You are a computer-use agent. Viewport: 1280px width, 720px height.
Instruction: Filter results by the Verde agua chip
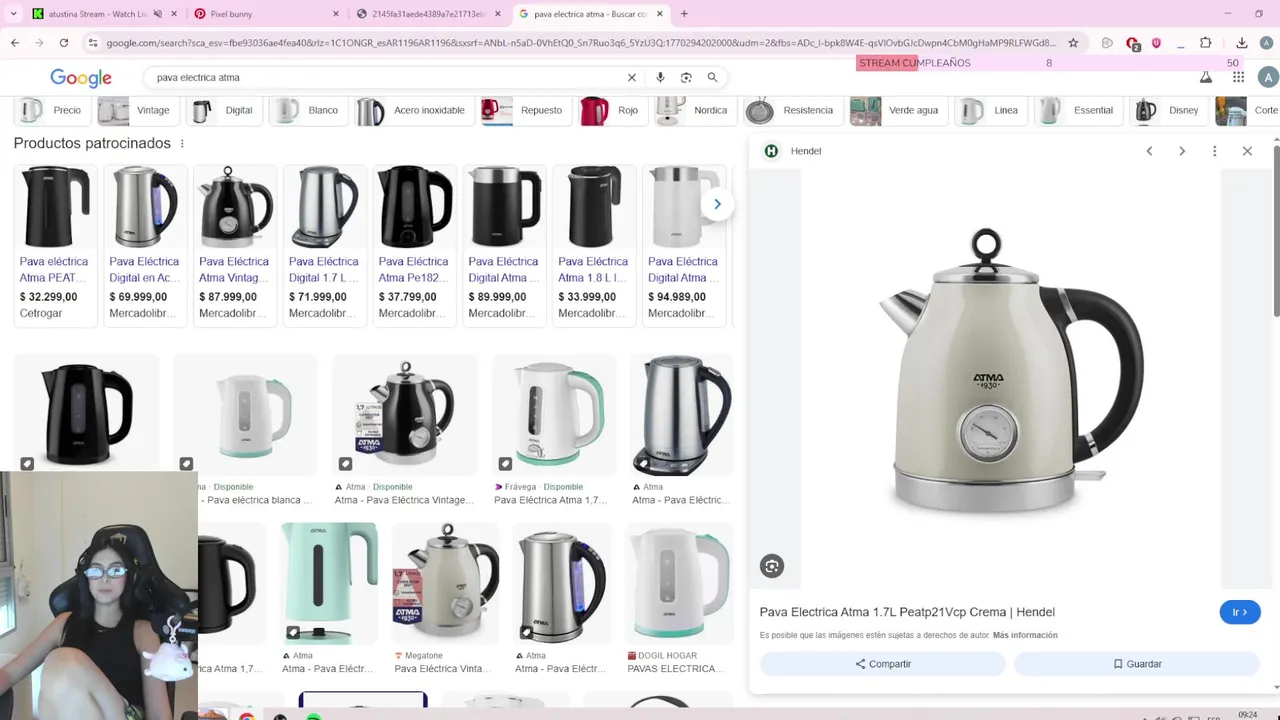tap(897, 110)
